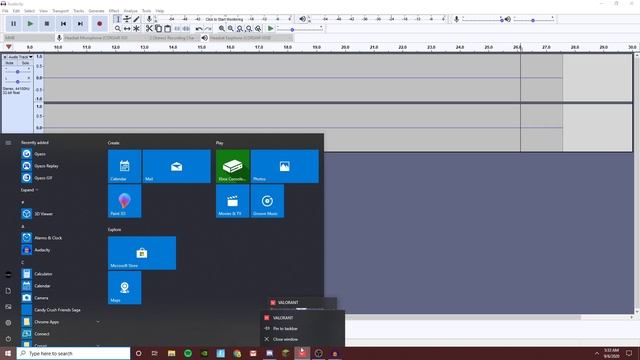Open the Mail tile
Screen dimensions: 640x360
point(177,166)
